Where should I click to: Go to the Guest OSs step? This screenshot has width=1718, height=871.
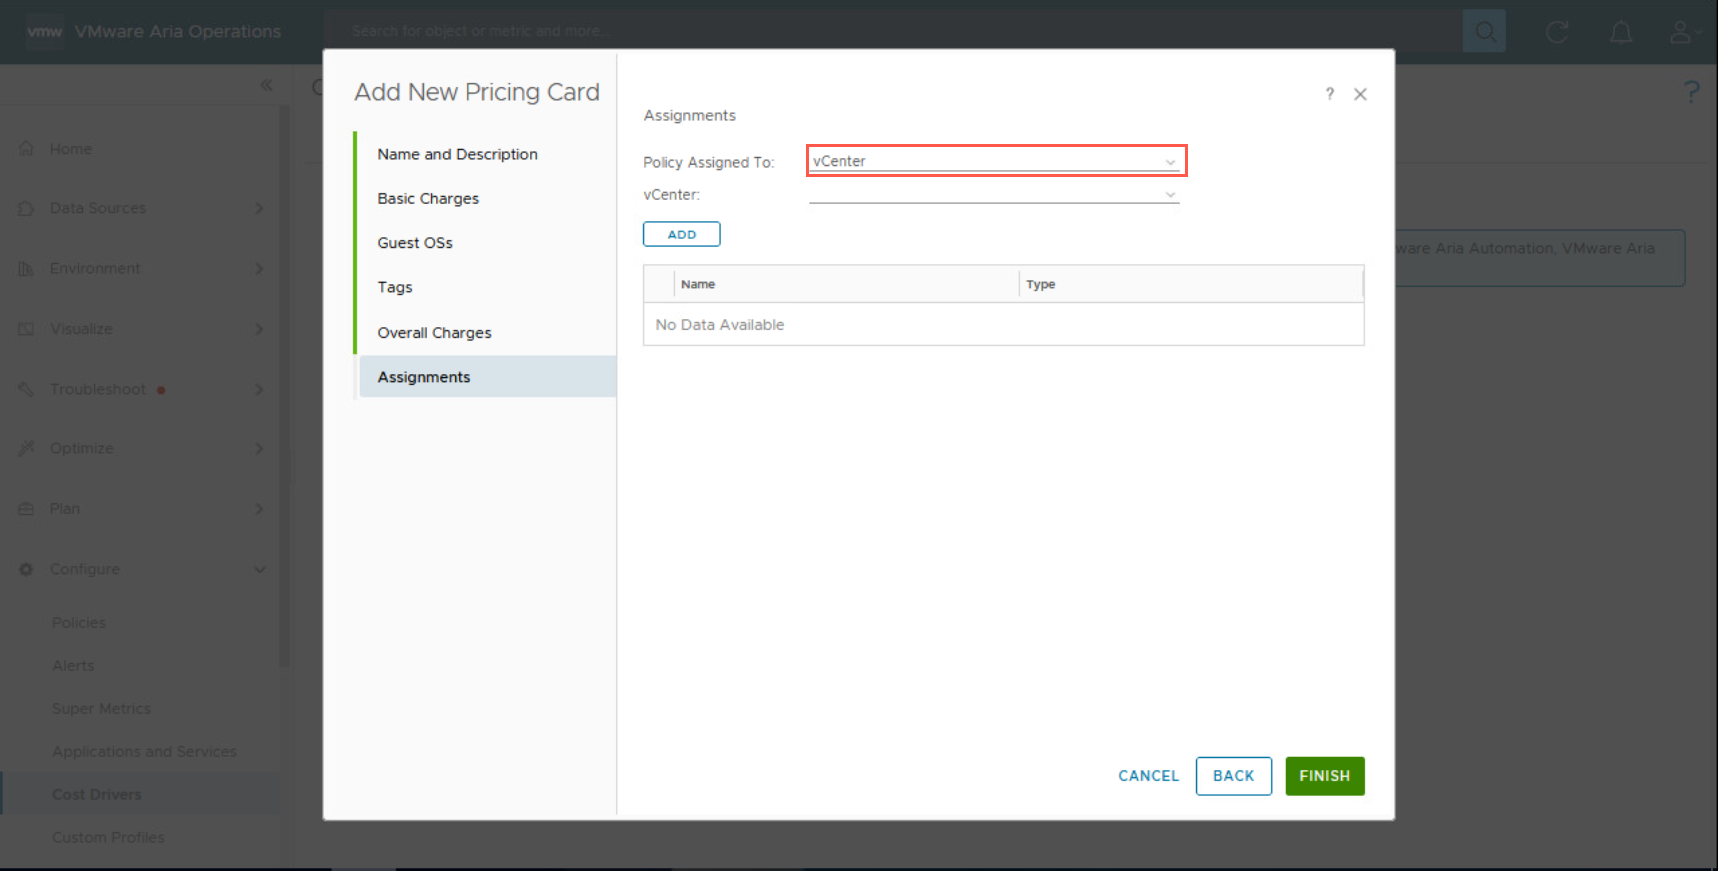pos(415,243)
